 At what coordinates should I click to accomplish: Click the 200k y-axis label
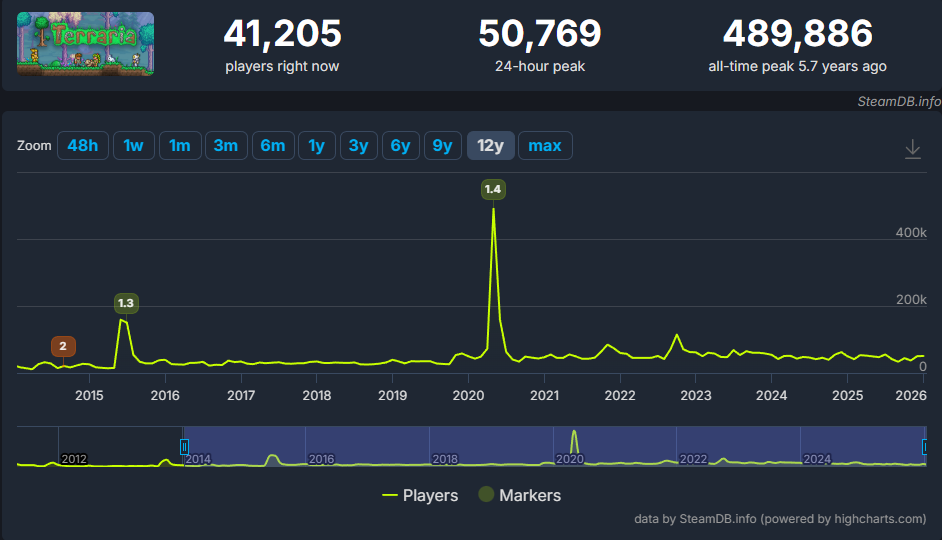pos(911,299)
